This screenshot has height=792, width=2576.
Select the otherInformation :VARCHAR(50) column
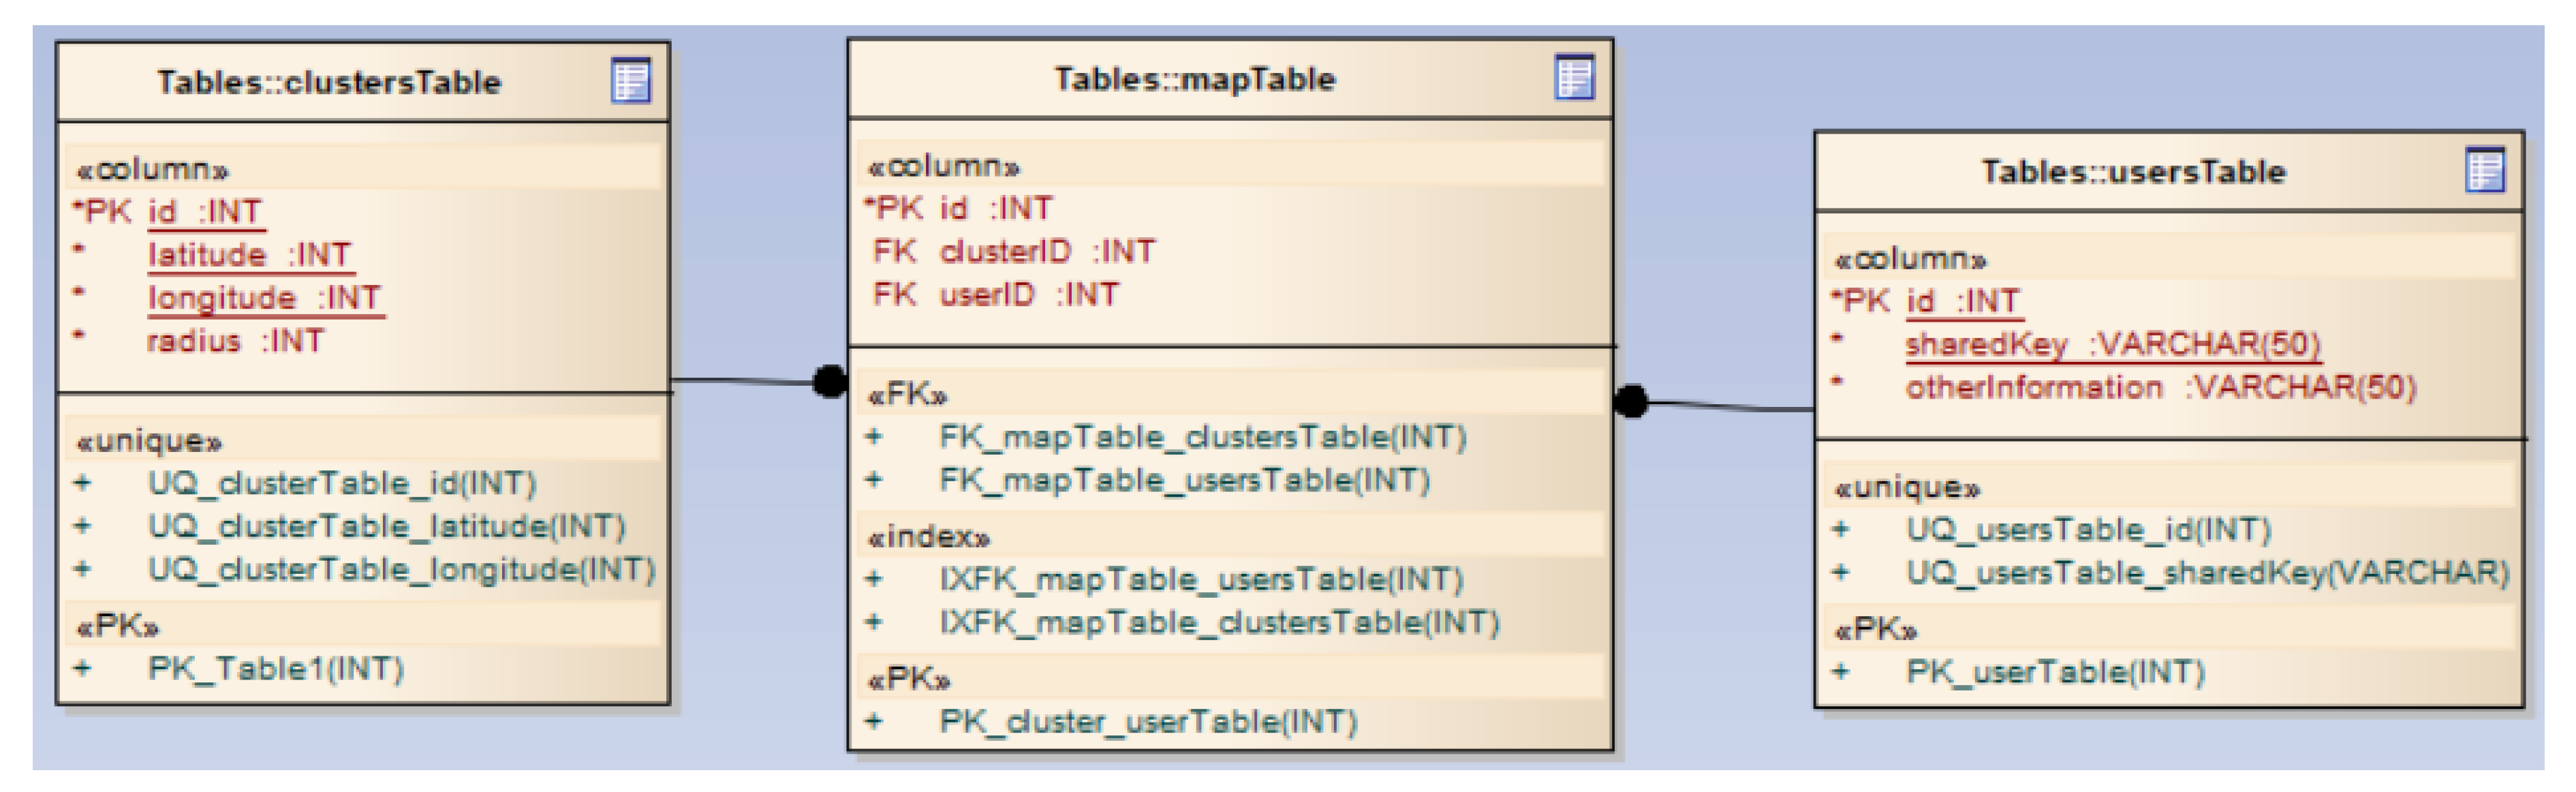(2160, 387)
